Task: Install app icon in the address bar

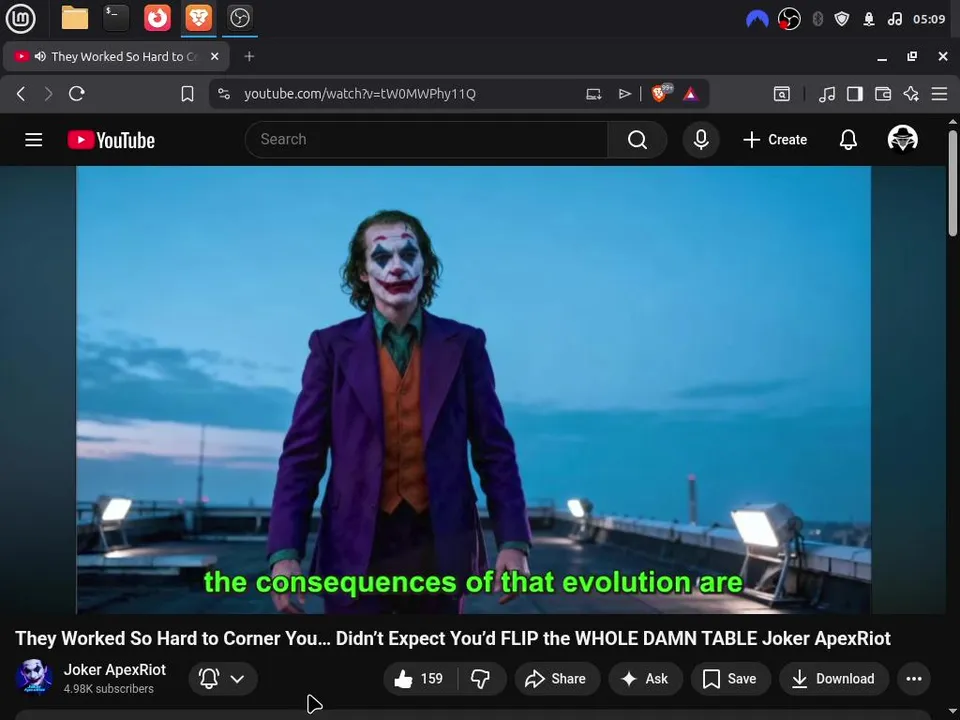Action: [593, 94]
